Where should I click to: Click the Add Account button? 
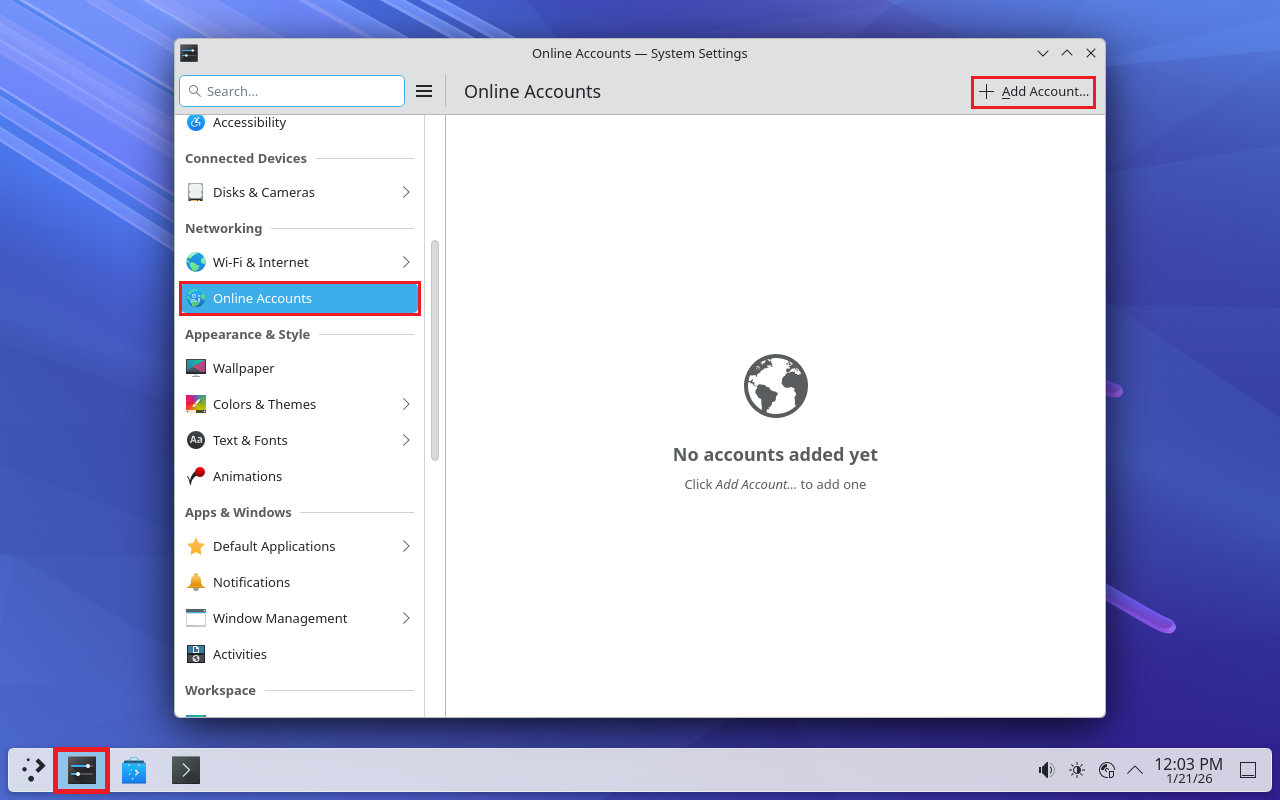coord(1033,92)
